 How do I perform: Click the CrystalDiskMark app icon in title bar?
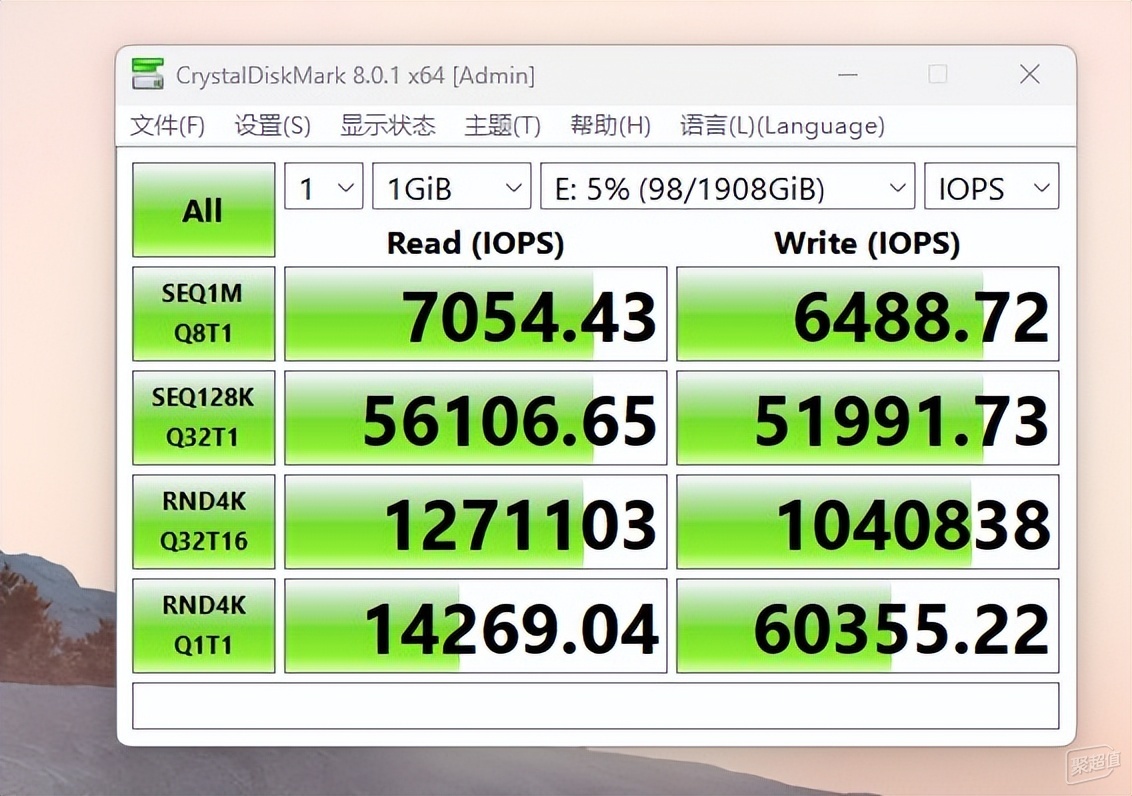[148, 74]
